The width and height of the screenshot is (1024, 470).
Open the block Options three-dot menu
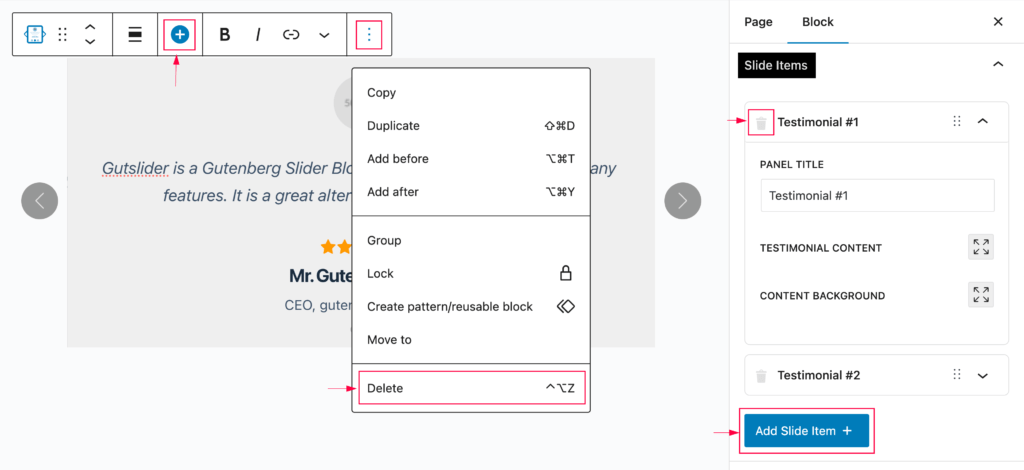[x=369, y=35]
